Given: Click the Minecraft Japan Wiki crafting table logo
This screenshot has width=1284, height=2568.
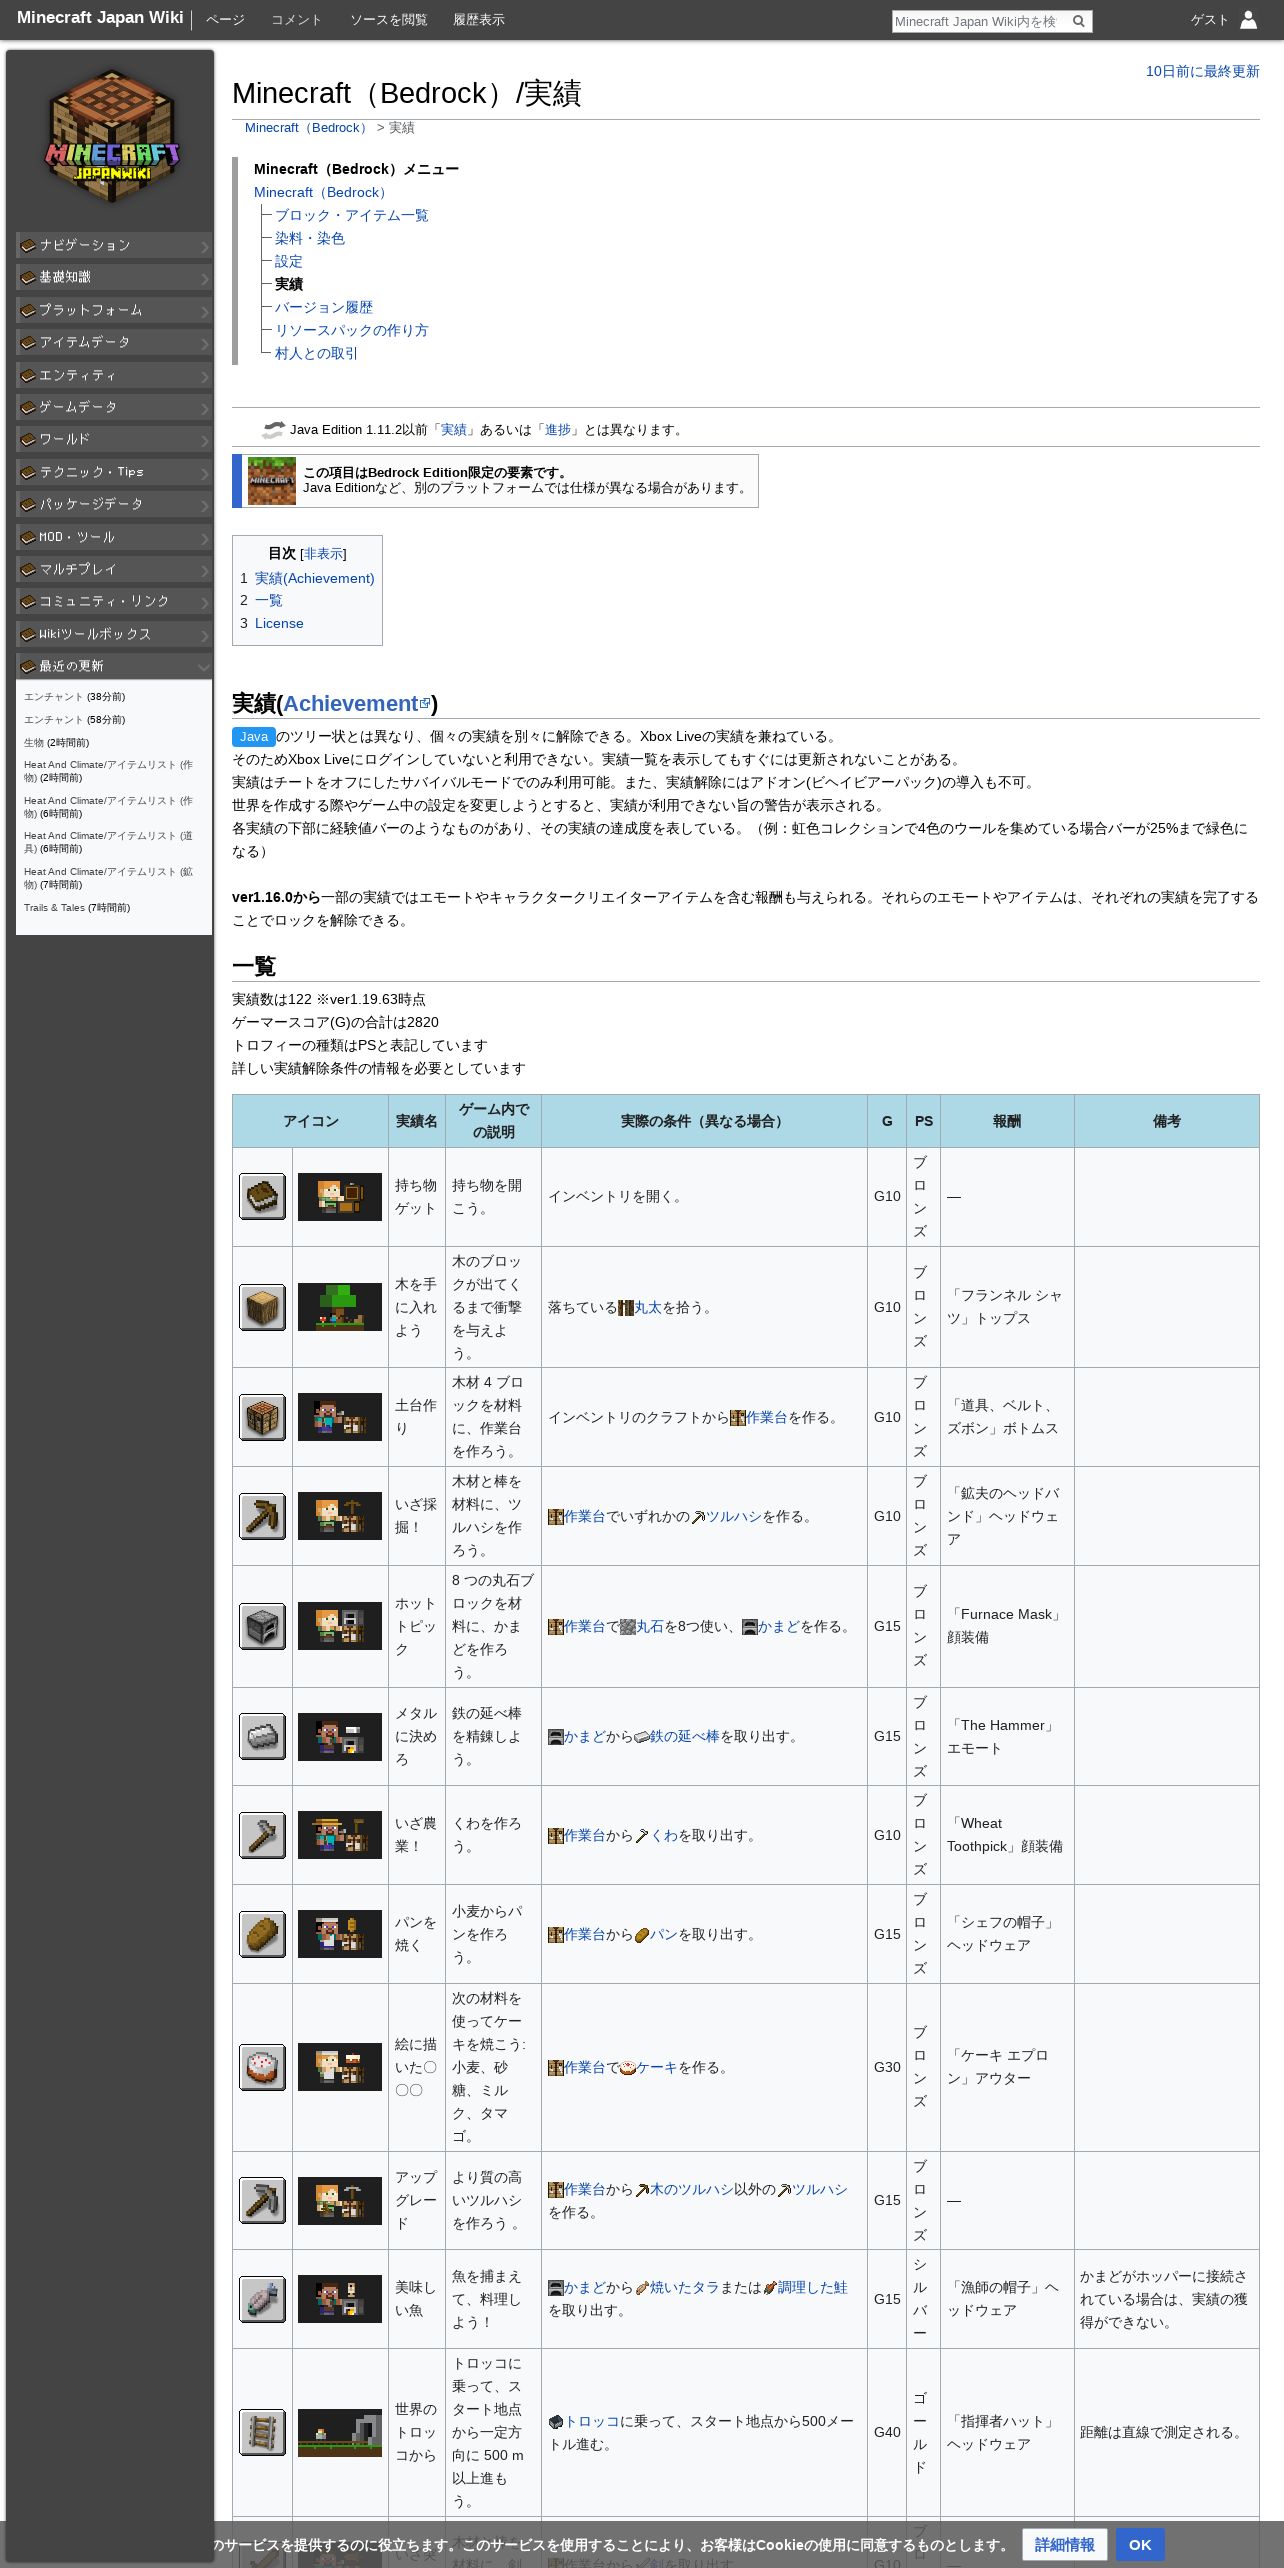Looking at the screenshot, I should click(x=112, y=136).
